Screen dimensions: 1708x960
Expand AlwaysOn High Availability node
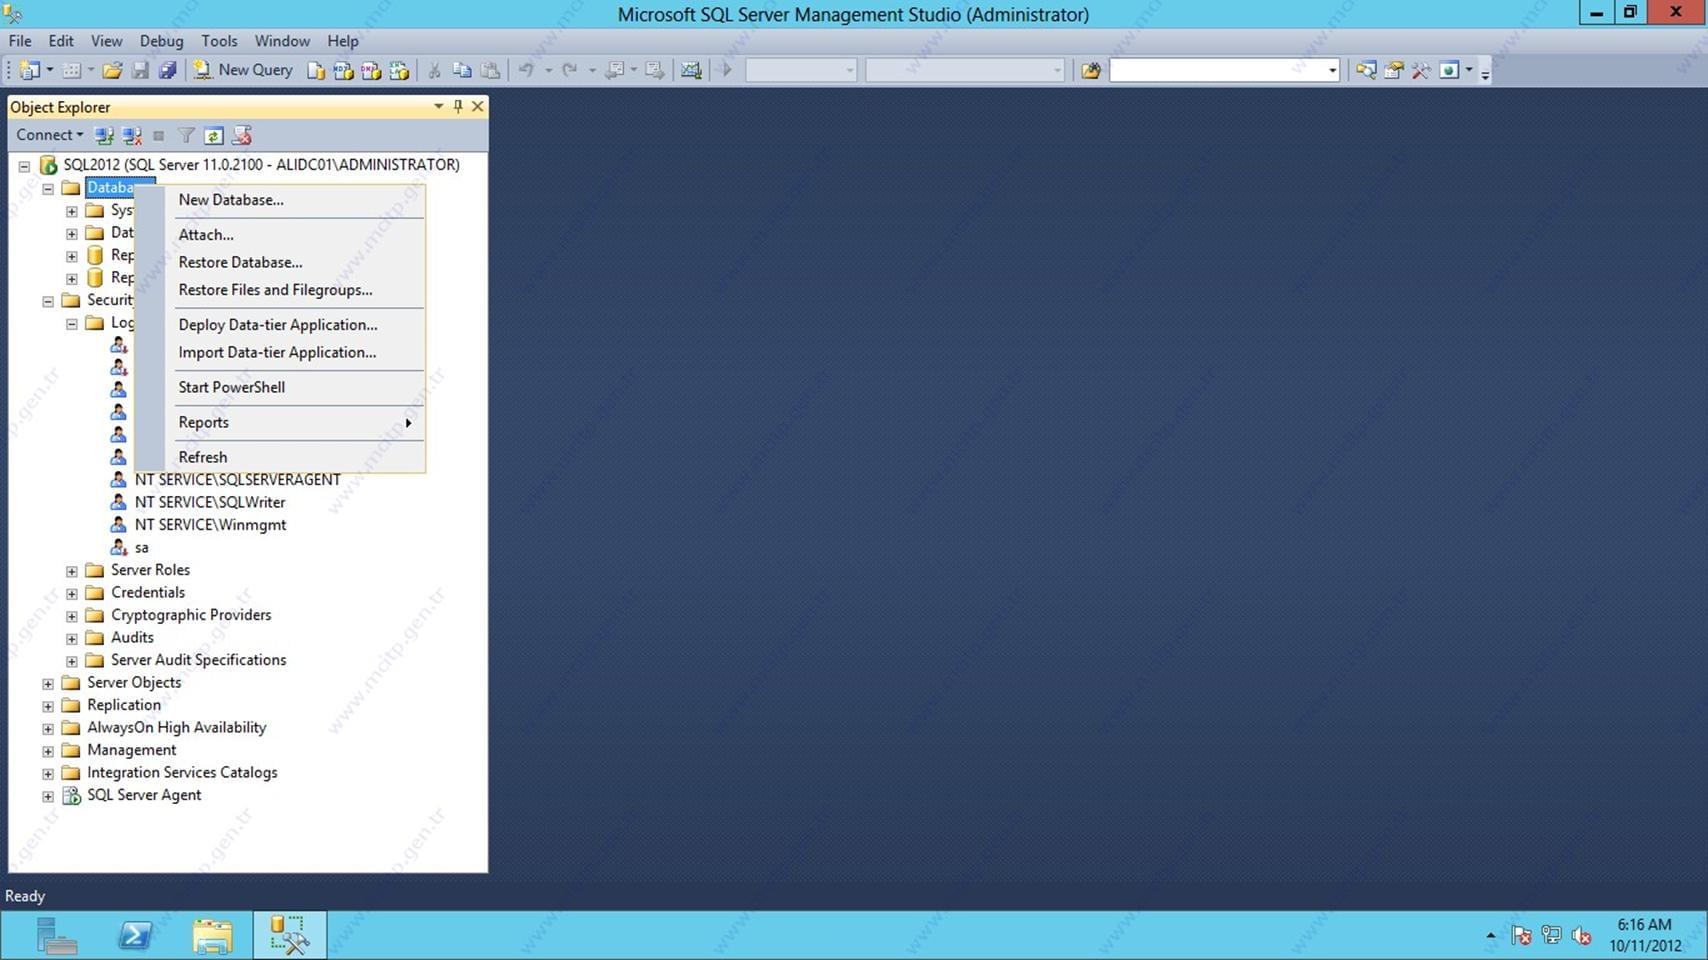click(x=47, y=729)
